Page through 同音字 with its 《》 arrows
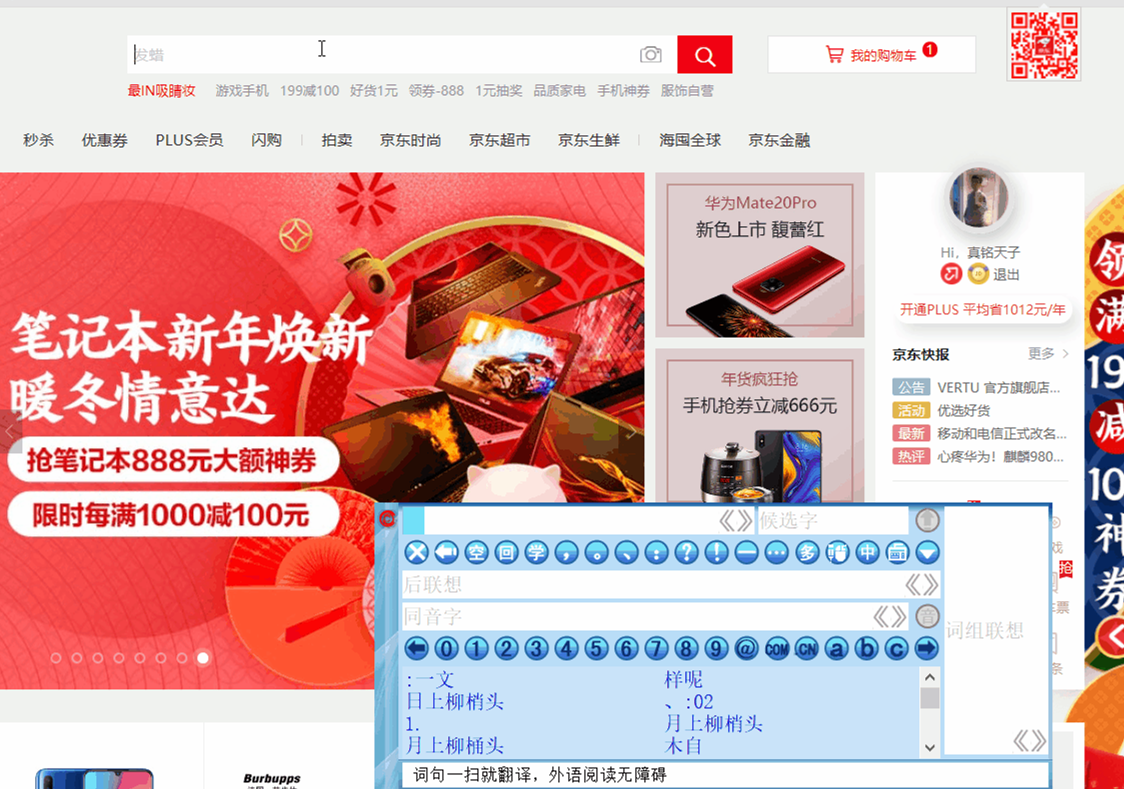This screenshot has width=1124, height=789. pos(890,616)
